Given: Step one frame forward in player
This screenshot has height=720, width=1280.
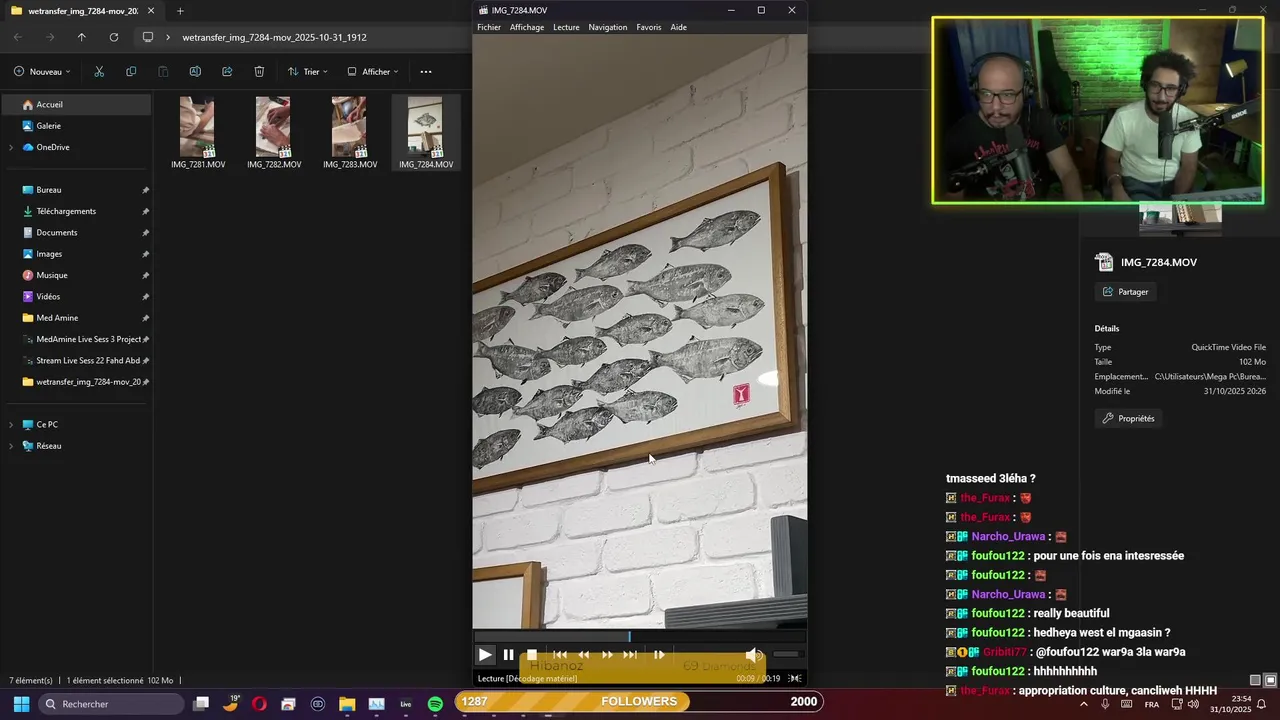Looking at the screenshot, I should (x=659, y=655).
